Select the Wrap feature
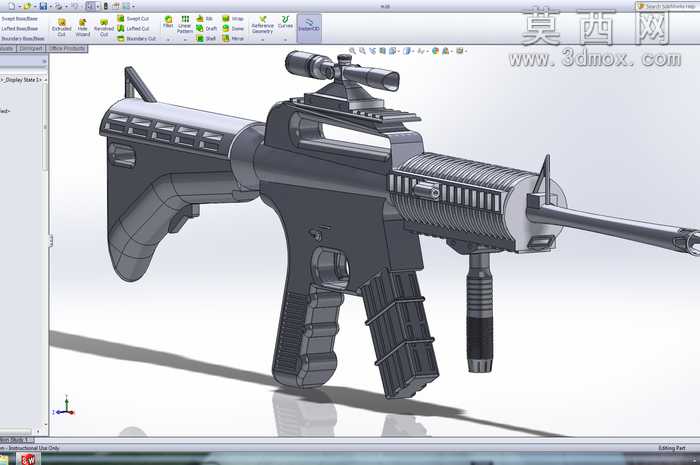Viewport: 700px width, 465px height. [233, 18]
